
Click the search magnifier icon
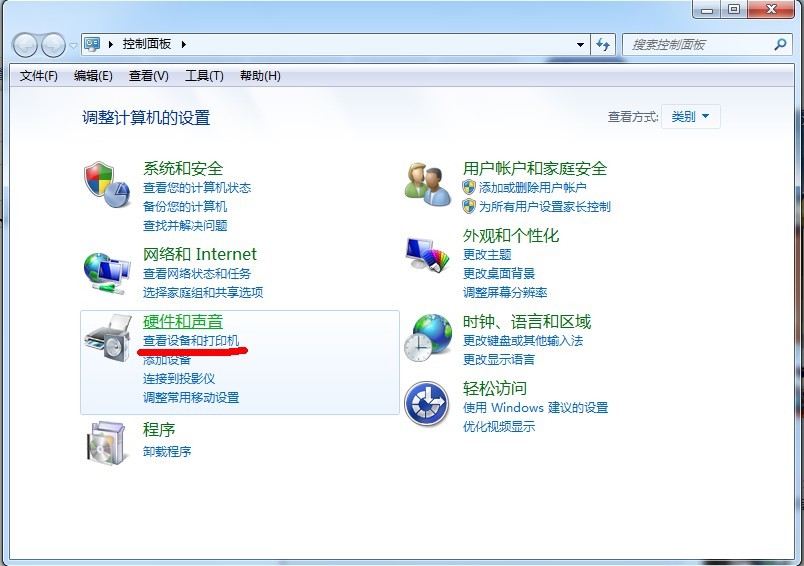[780, 45]
